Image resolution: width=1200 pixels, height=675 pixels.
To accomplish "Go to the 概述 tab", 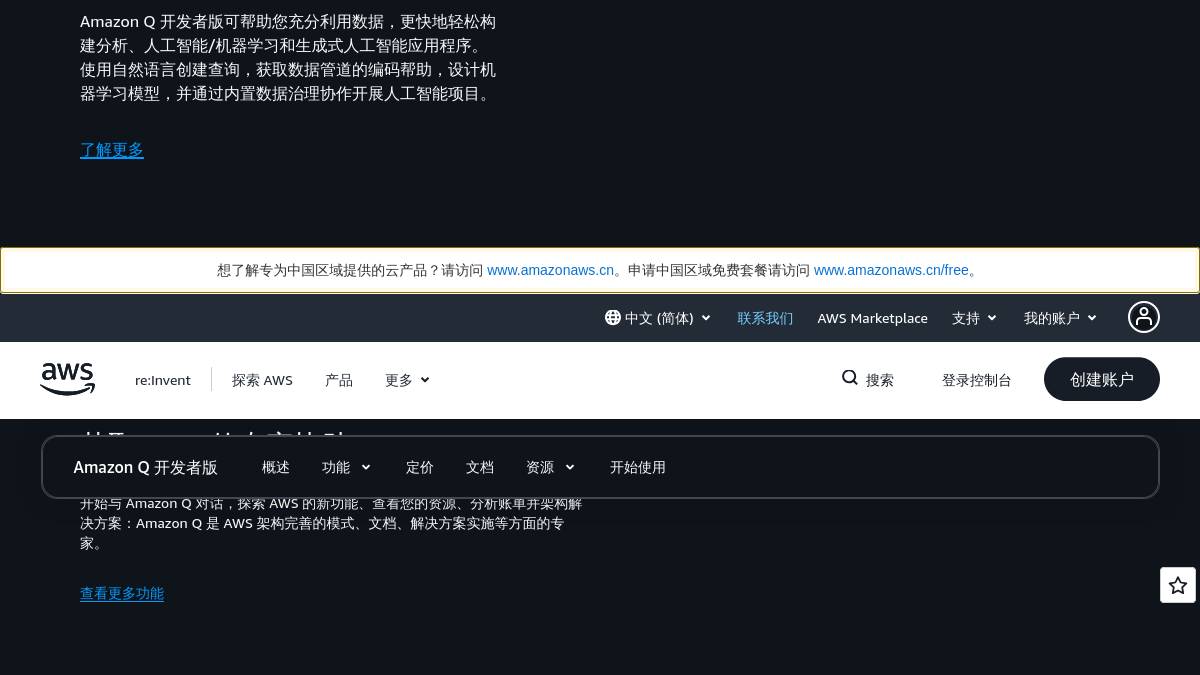I will point(276,467).
